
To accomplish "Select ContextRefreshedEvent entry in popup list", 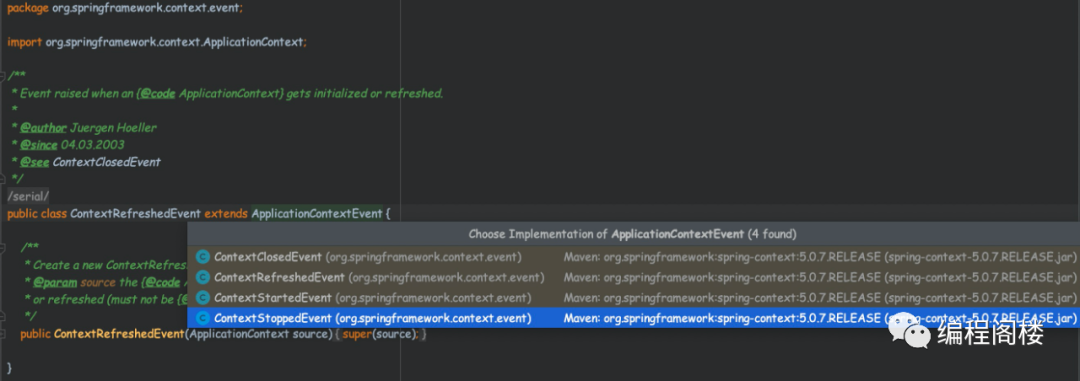I will [634, 278].
